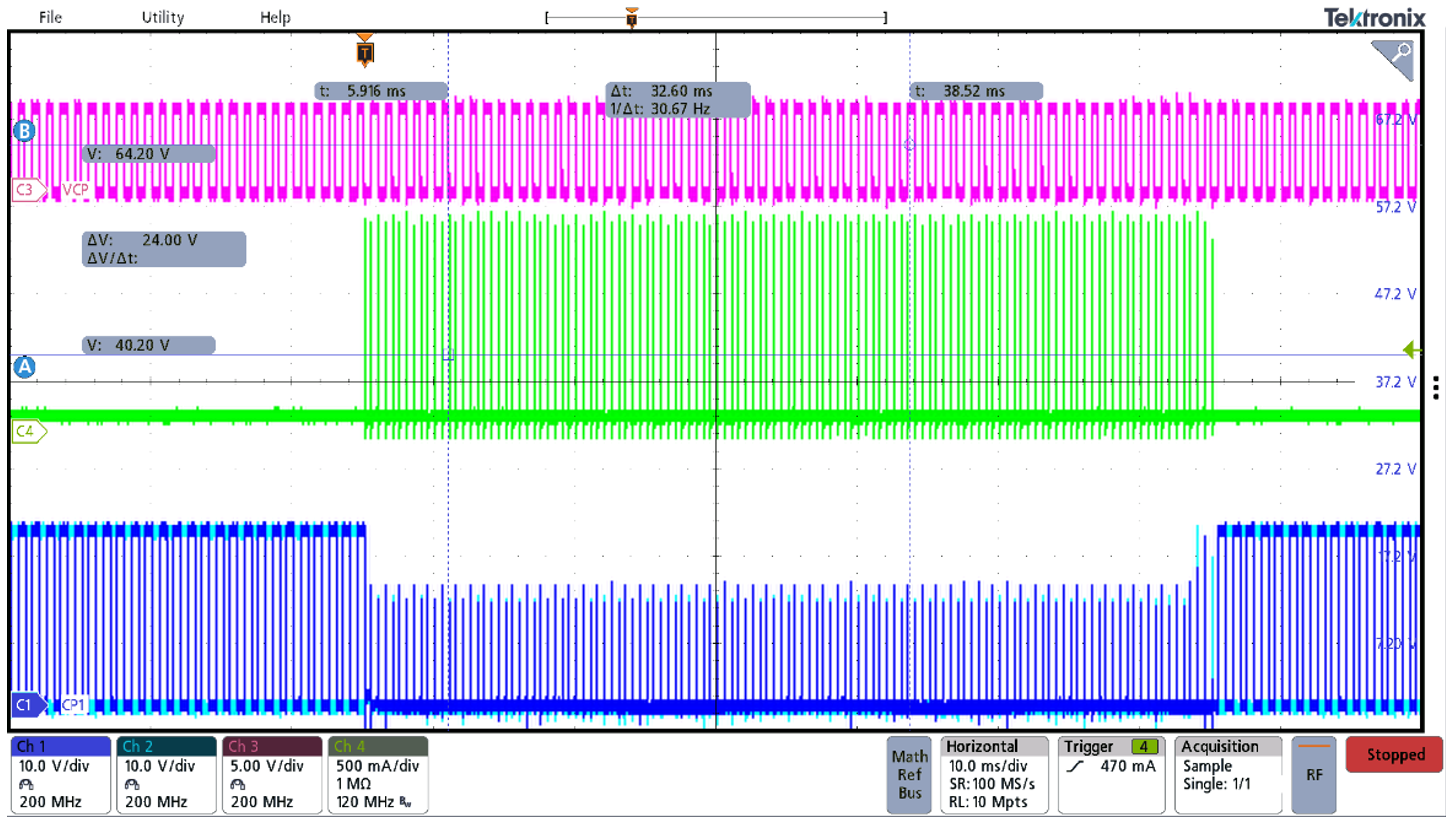Select the C3 VCP waveform handle
The image size is (1446, 817).
click(x=28, y=189)
